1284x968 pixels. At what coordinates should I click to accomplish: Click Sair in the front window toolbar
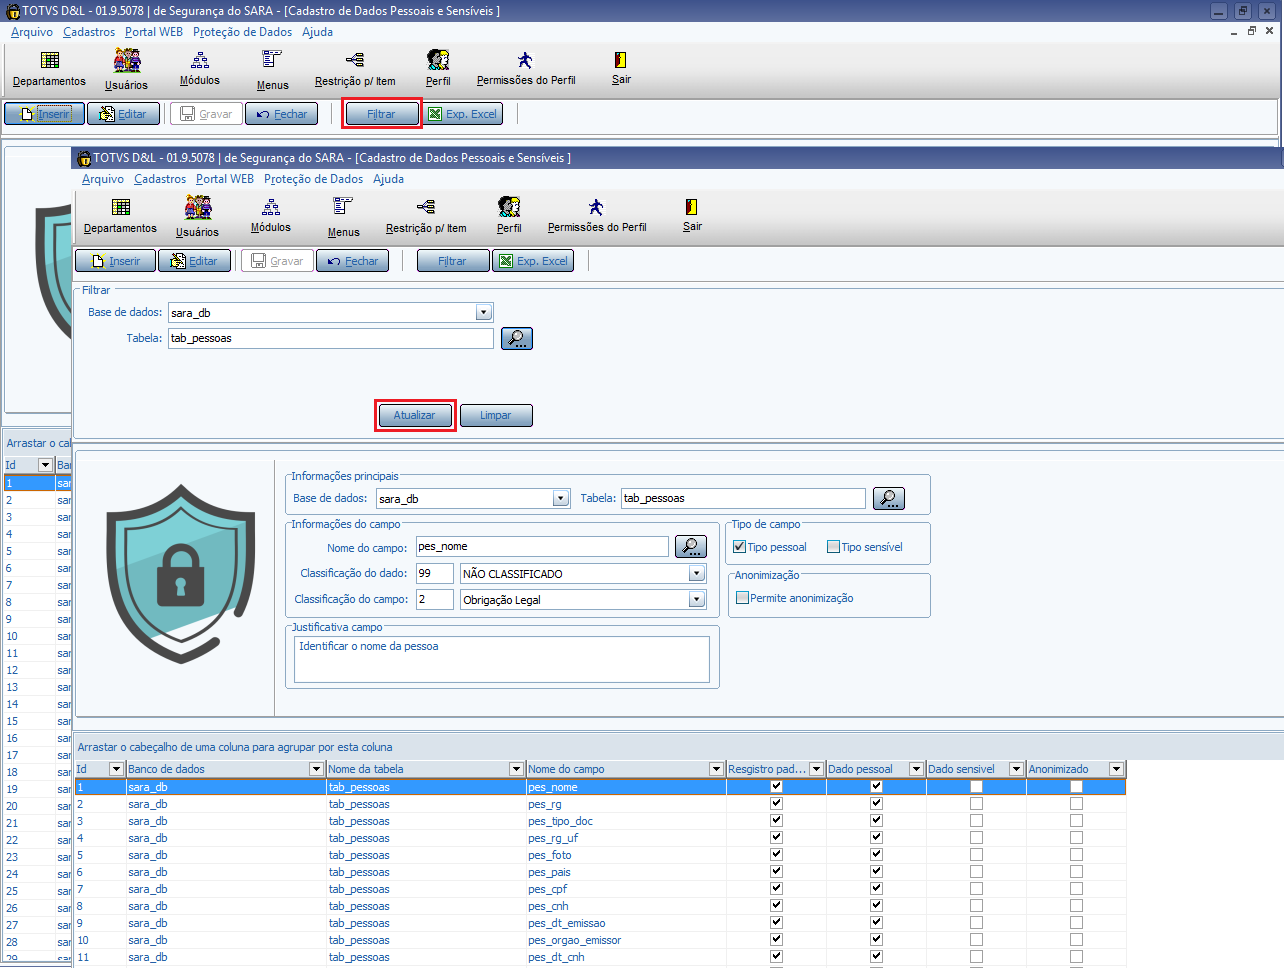point(692,216)
